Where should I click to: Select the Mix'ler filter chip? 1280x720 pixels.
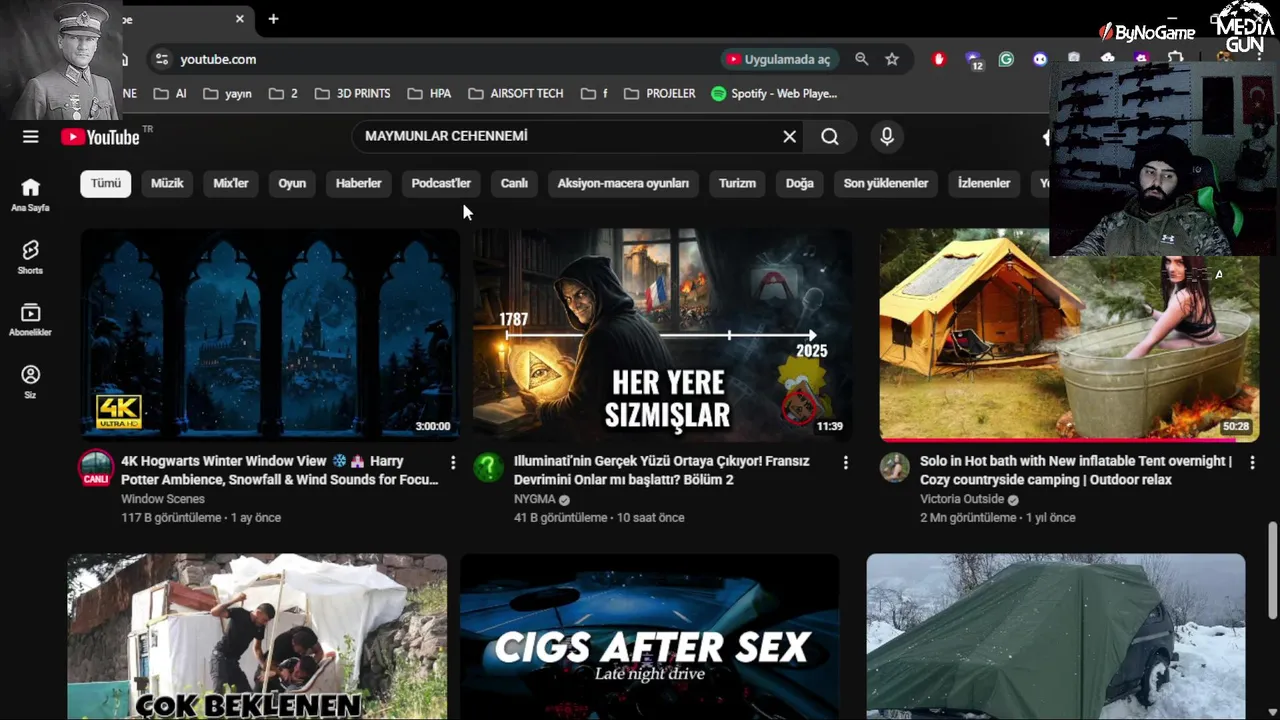click(x=231, y=183)
